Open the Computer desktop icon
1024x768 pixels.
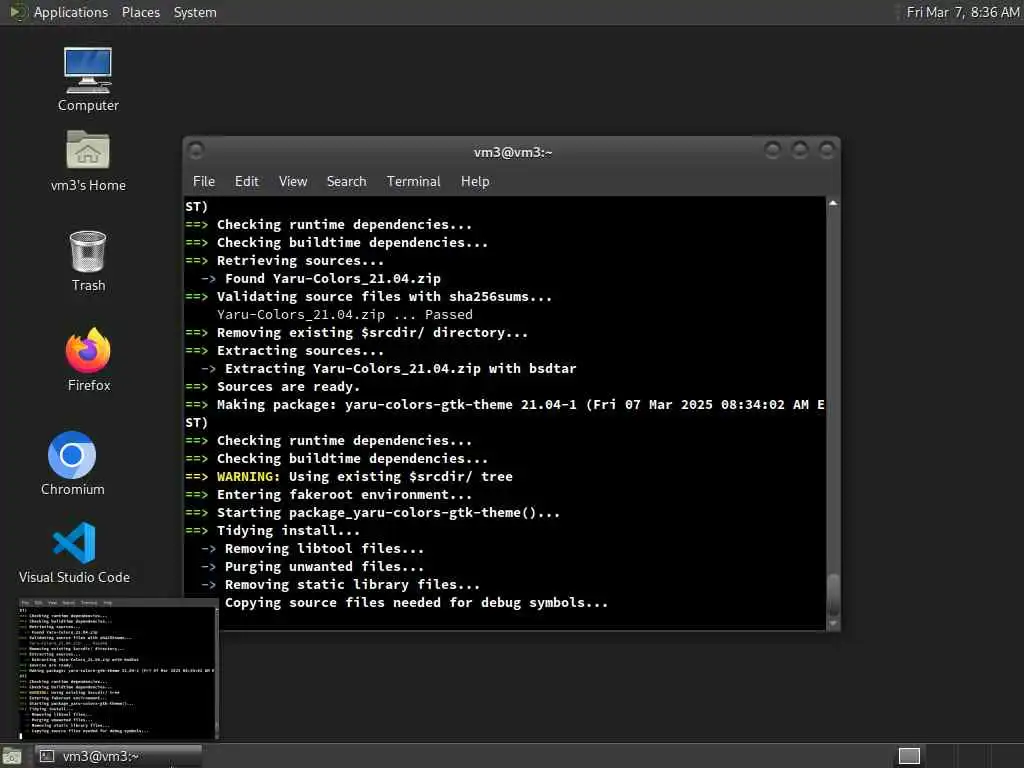click(88, 78)
